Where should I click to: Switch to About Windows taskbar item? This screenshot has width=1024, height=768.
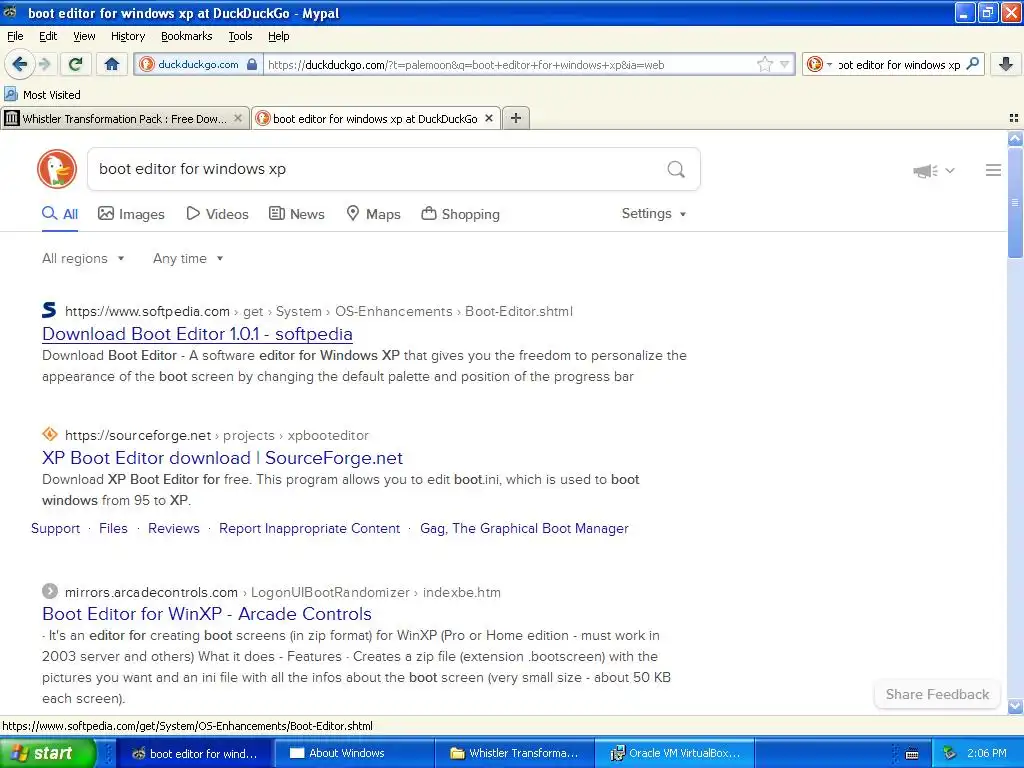[353, 754]
